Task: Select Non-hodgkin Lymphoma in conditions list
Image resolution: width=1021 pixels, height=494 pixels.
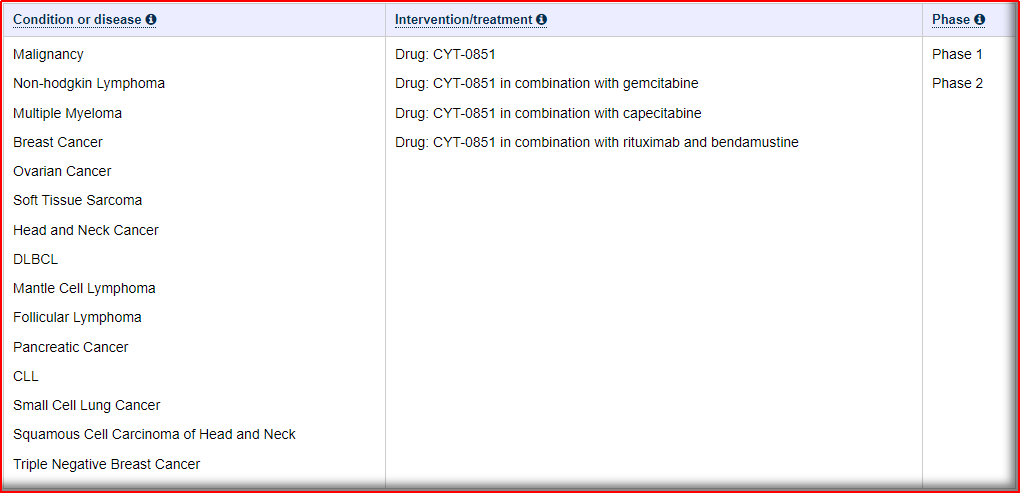Action: [x=89, y=83]
